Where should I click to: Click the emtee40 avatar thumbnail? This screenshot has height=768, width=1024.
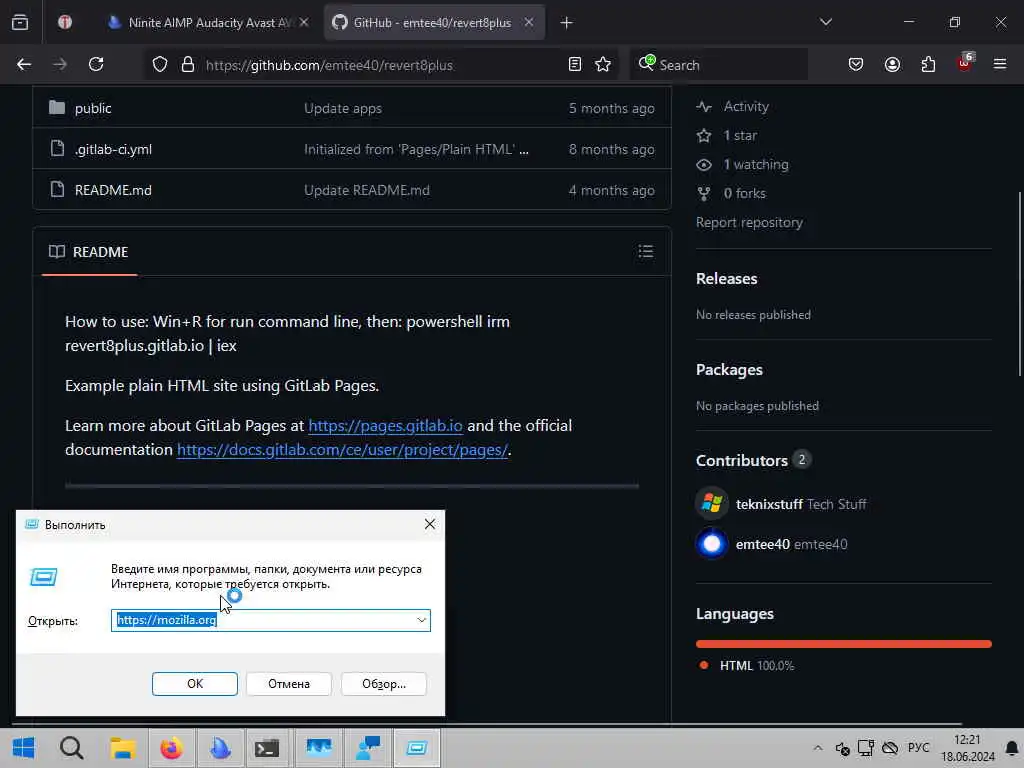coord(712,543)
